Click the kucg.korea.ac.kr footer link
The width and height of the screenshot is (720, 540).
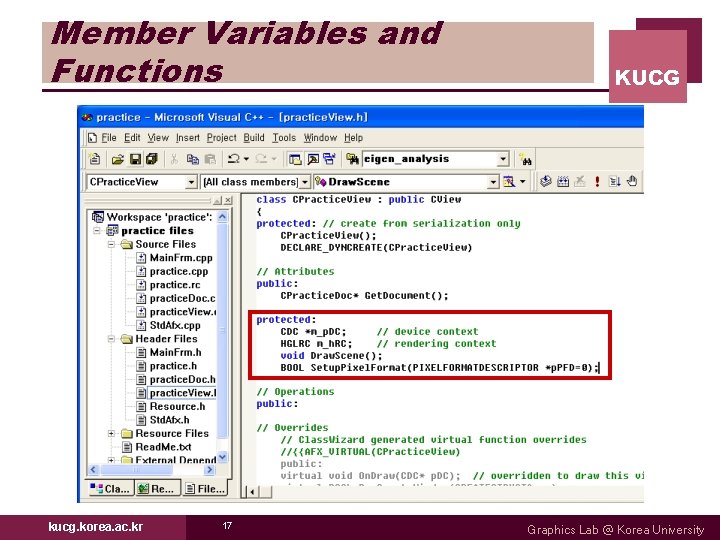[x=96, y=527]
